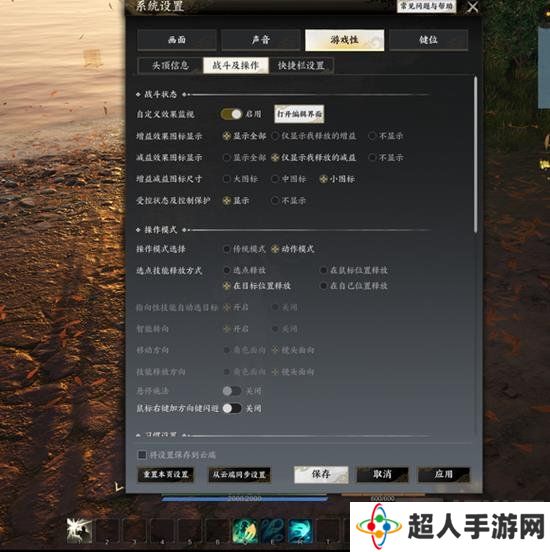Screen dimensions: 550x552
Task: Choose the 大图标 icon size
Action: (240, 179)
